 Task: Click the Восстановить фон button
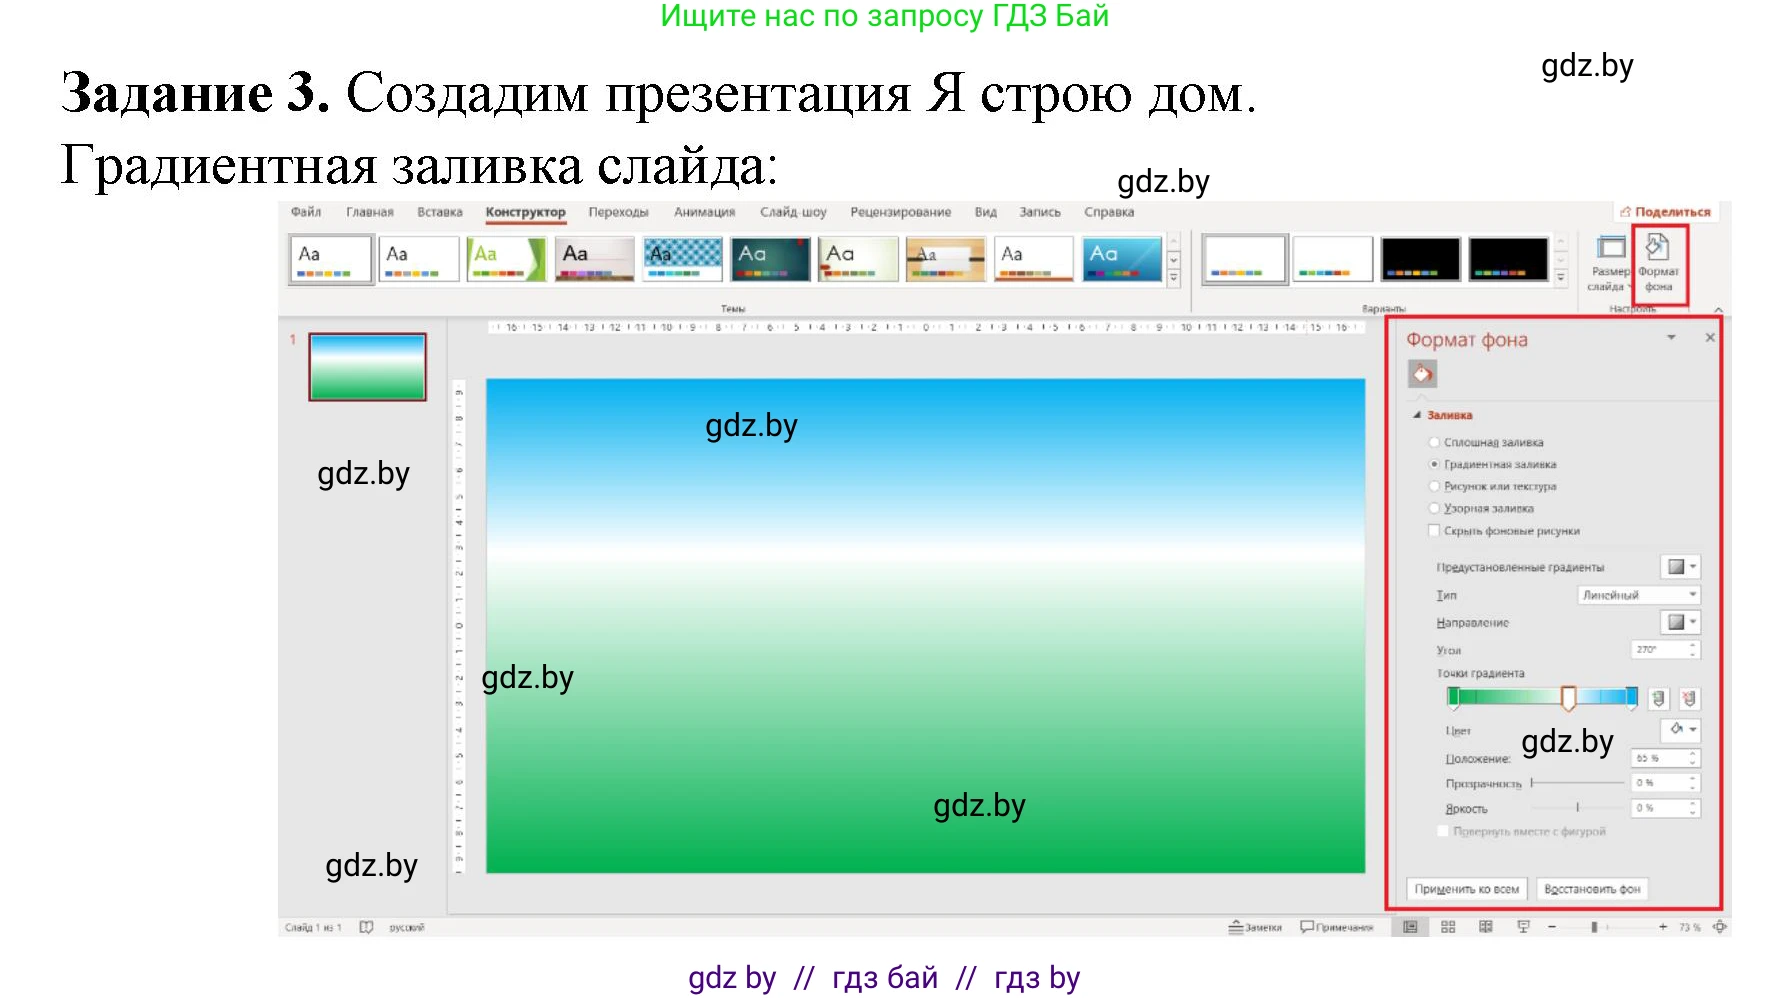click(1592, 888)
